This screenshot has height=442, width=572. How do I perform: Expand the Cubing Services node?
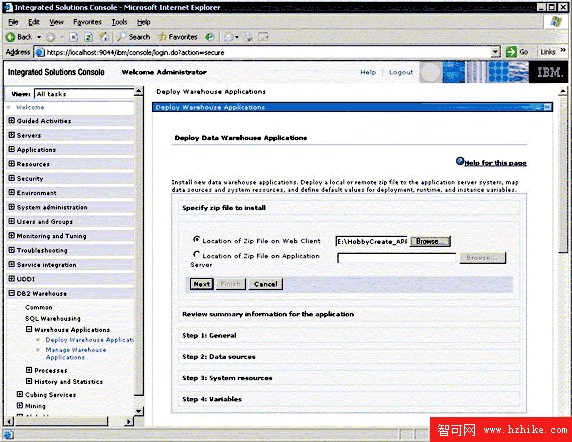click(20, 394)
